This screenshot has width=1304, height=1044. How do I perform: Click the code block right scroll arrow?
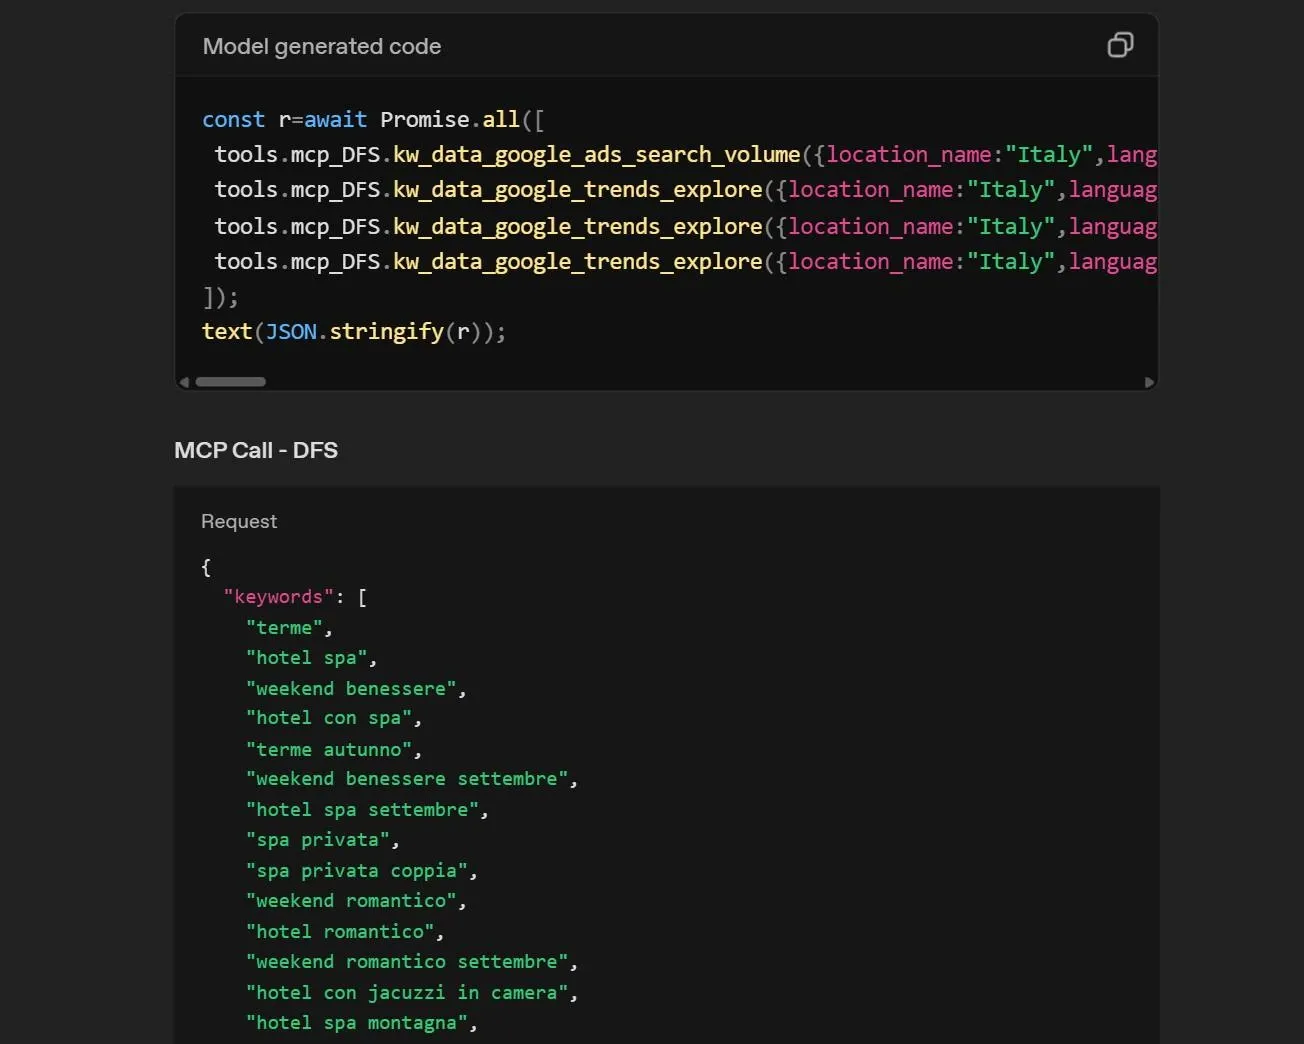[1149, 382]
